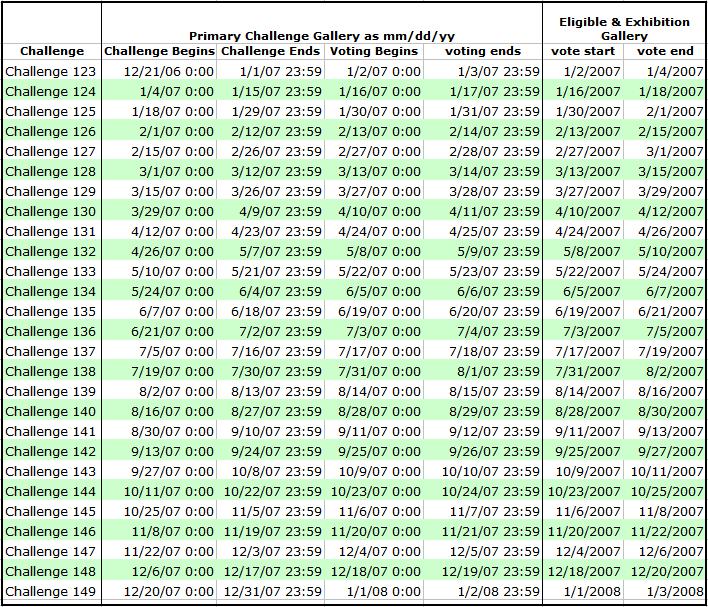
Task: Select the 'Challenge 141' row label
Action: tap(51, 431)
